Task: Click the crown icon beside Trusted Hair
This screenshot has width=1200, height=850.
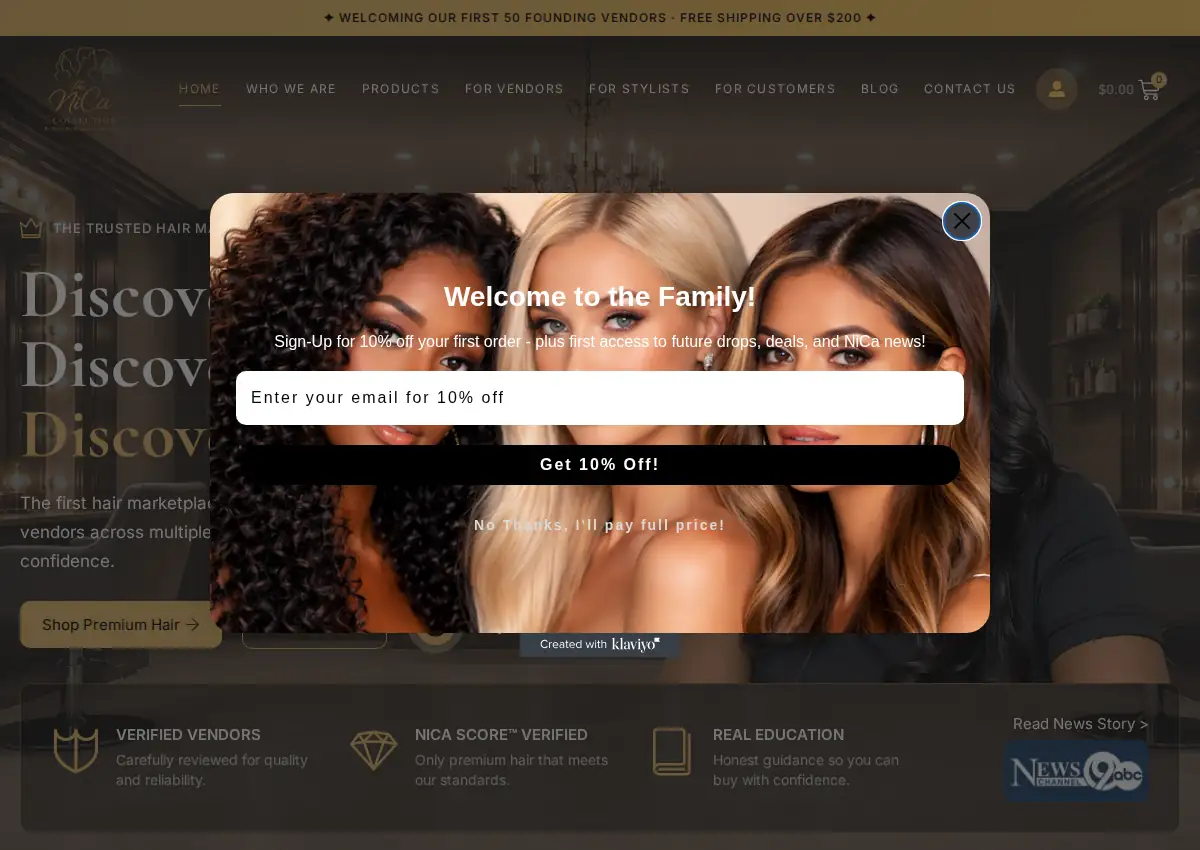Action: (x=31, y=228)
